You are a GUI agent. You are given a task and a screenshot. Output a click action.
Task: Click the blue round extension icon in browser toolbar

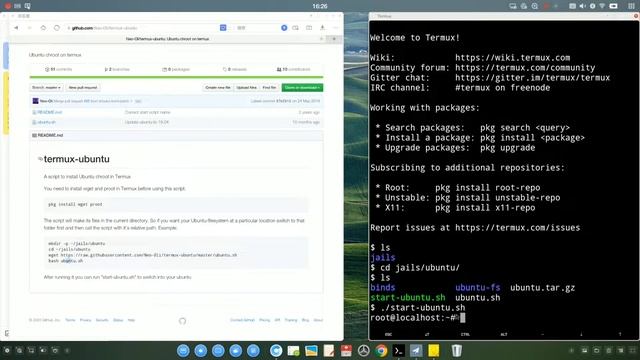coord(284,28)
